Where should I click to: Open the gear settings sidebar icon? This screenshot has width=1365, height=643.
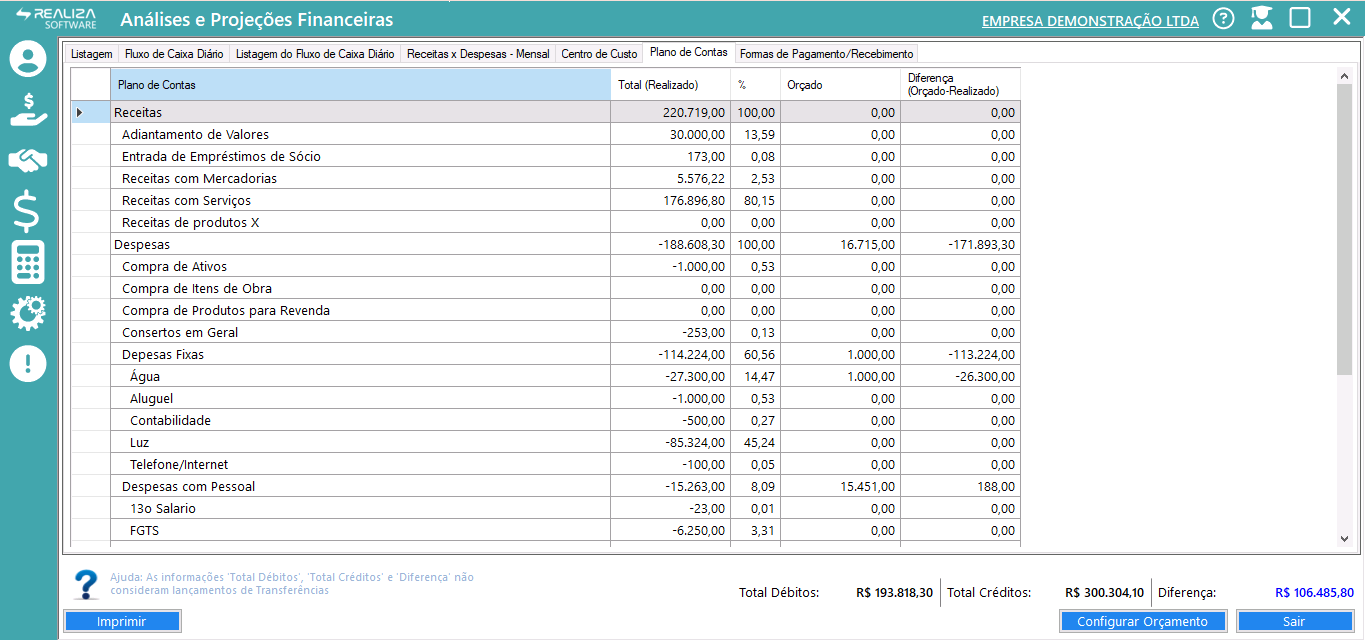[x=28, y=313]
